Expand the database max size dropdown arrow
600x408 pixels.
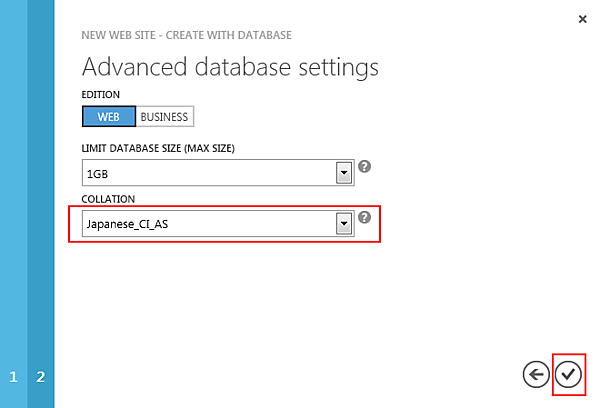[344, 173]
